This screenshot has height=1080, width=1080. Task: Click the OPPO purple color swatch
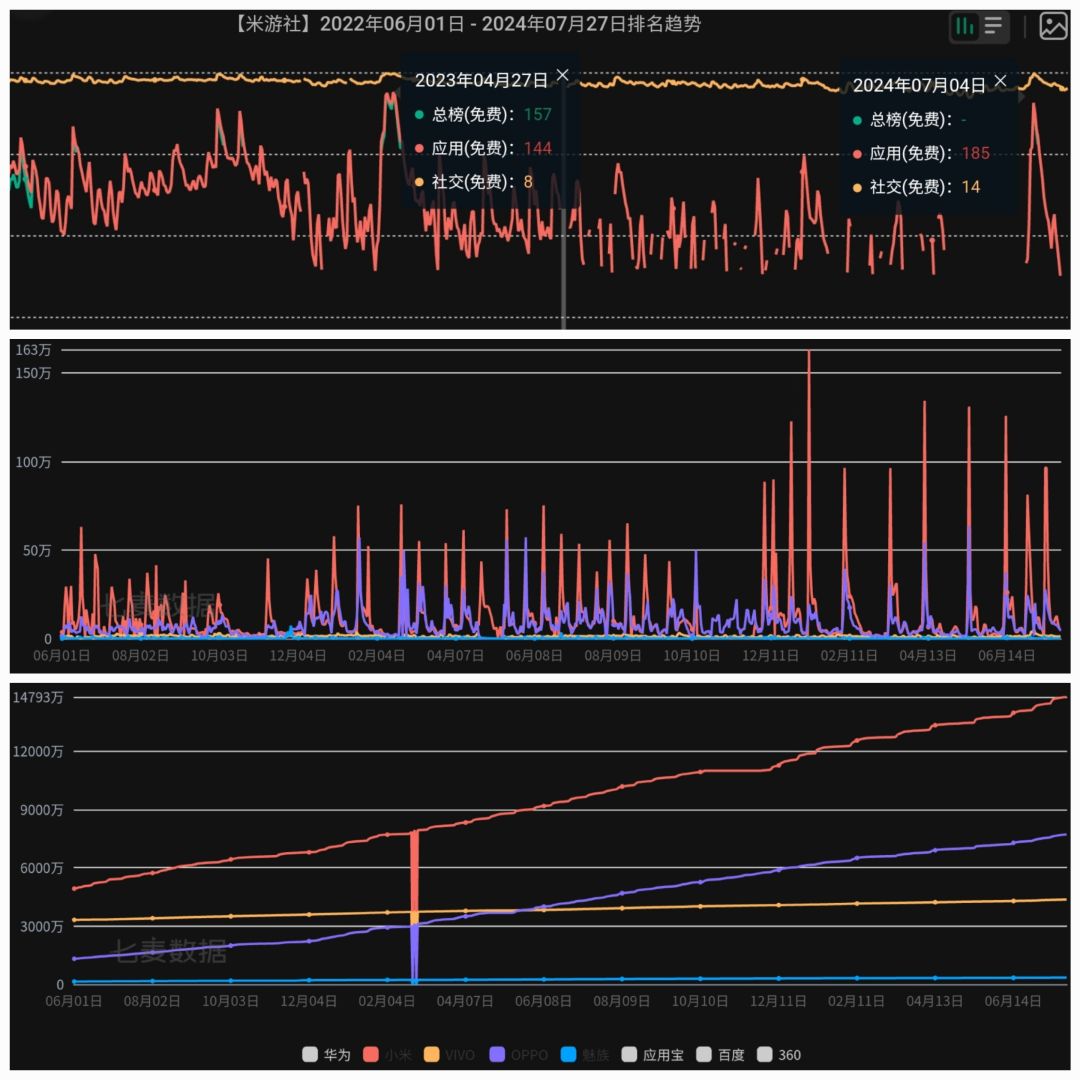point(497,1055)
